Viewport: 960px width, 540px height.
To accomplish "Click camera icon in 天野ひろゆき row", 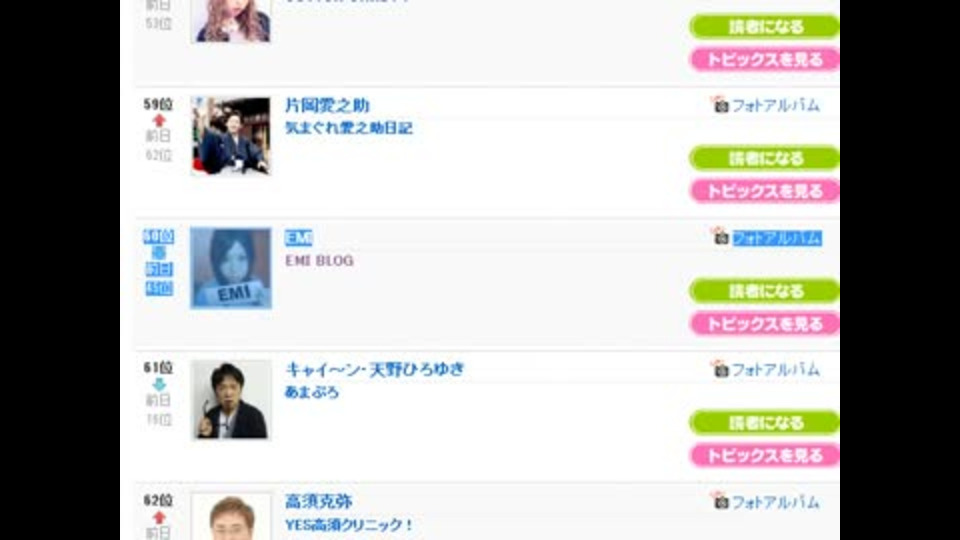I will pos(720,369).
